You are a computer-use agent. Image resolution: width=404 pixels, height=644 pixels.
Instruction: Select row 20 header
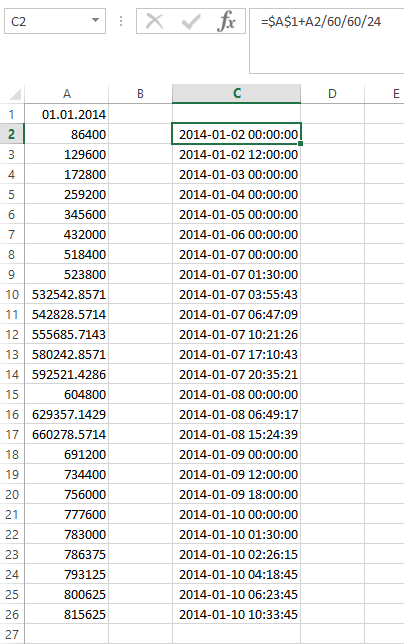click(12, 494)
